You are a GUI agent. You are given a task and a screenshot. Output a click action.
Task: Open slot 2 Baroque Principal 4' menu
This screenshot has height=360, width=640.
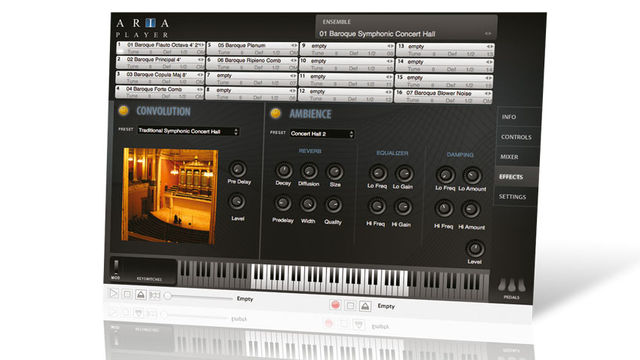[200, 60]
